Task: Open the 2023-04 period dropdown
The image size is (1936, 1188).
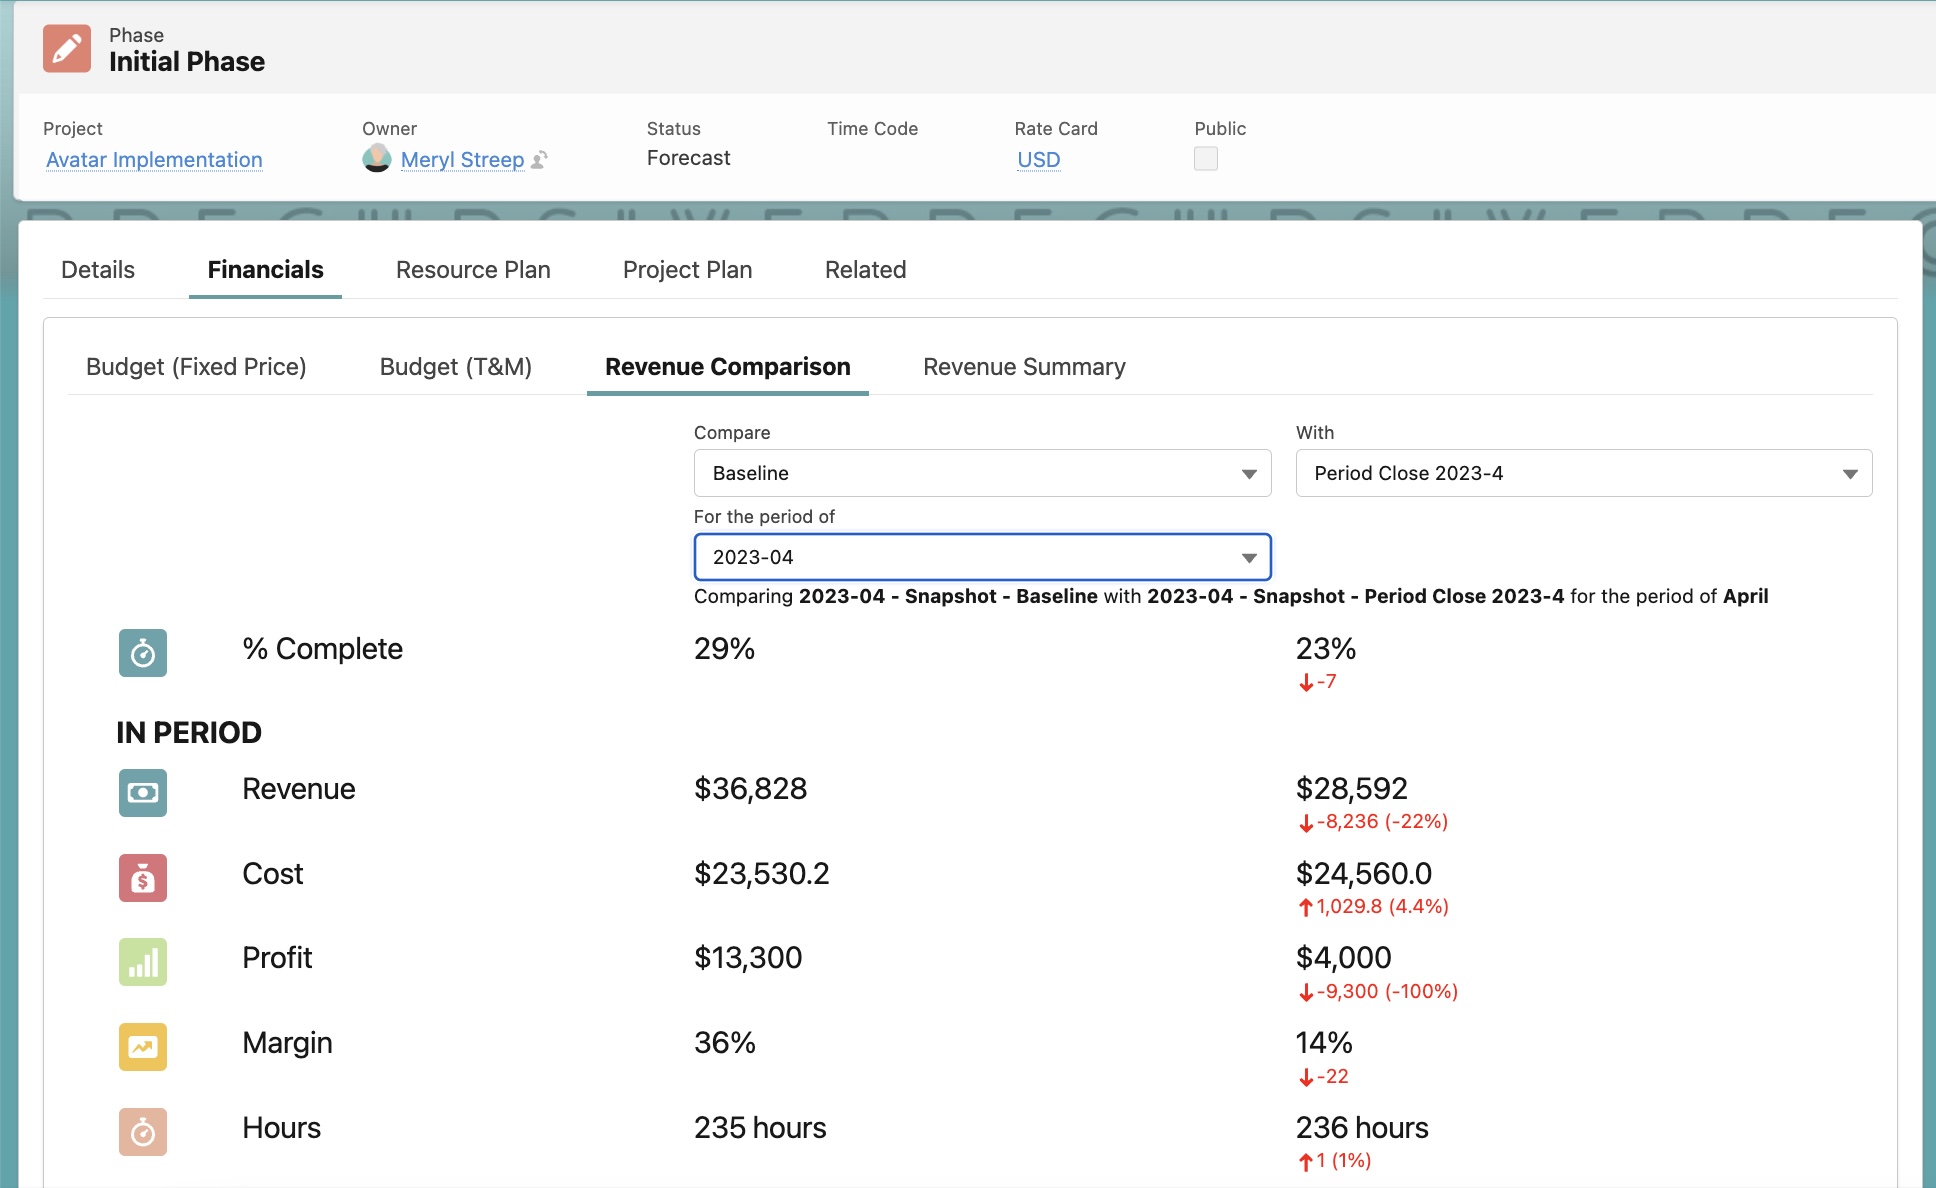Action: (x=982, y=557)
